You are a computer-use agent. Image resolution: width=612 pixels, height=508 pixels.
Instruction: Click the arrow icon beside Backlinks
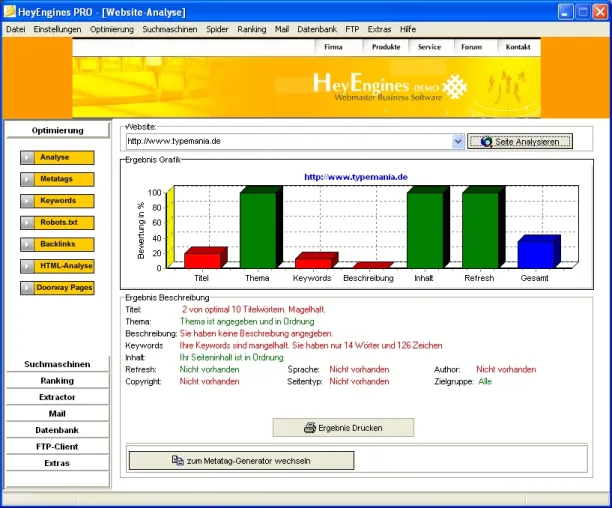[27, 245]
